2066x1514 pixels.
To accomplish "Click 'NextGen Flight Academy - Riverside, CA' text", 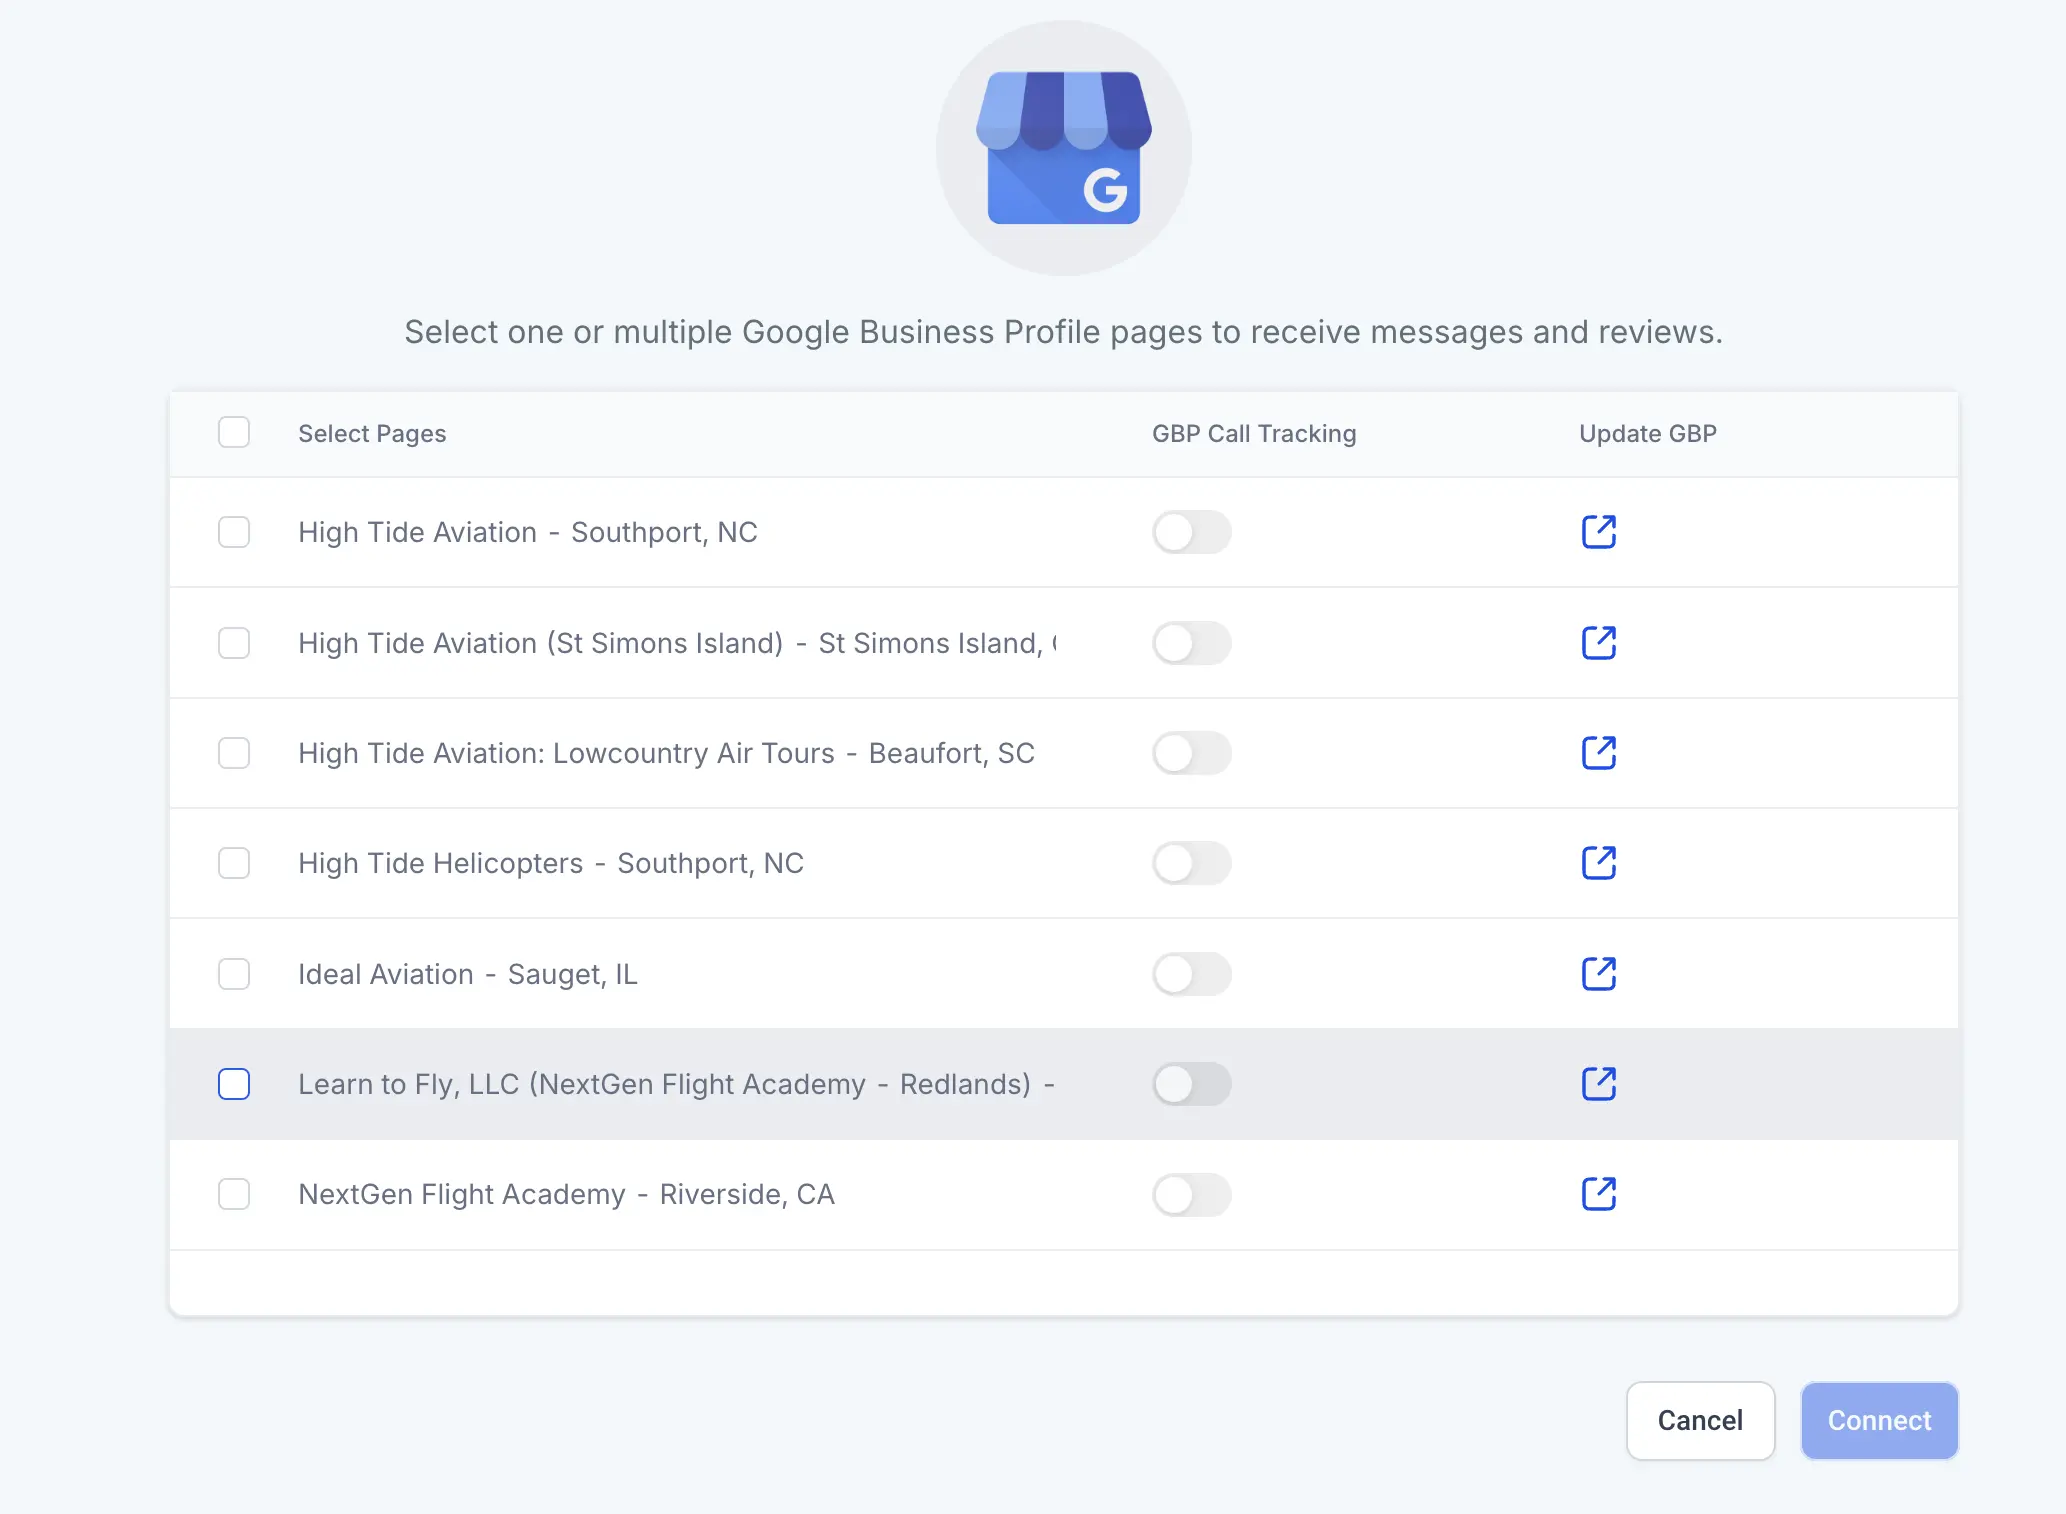I will click(567, 1195).
